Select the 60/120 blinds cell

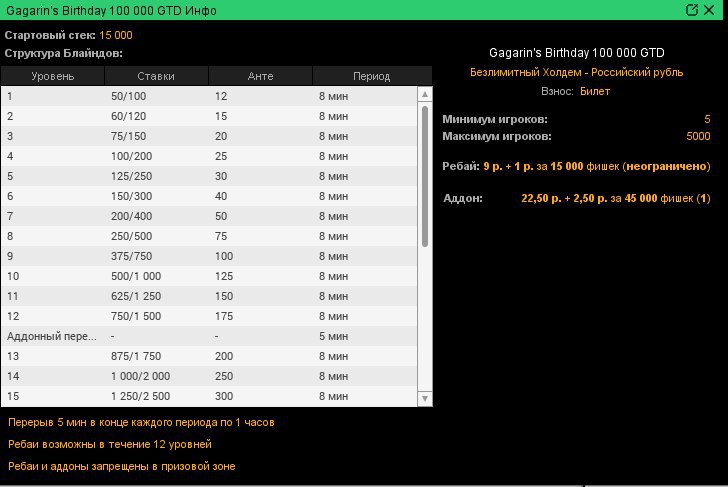pos(129,116)
